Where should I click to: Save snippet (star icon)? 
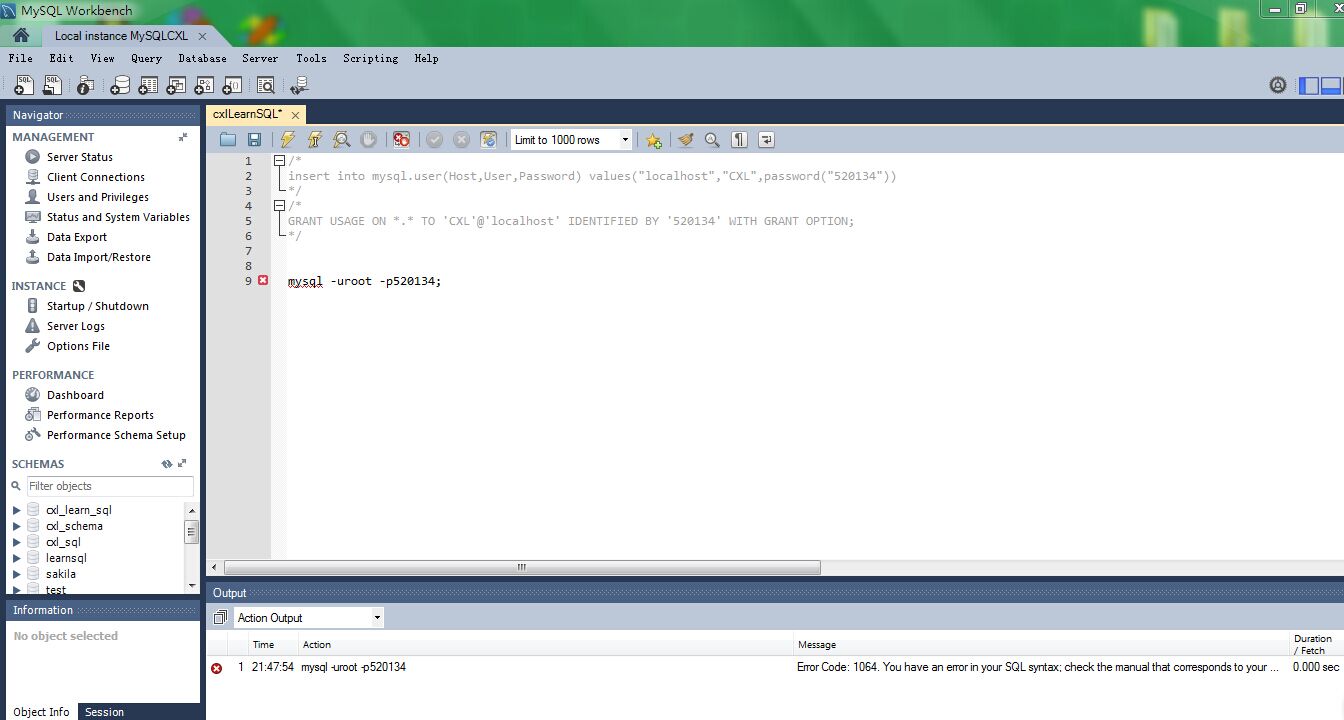click(x=653, y=140)
